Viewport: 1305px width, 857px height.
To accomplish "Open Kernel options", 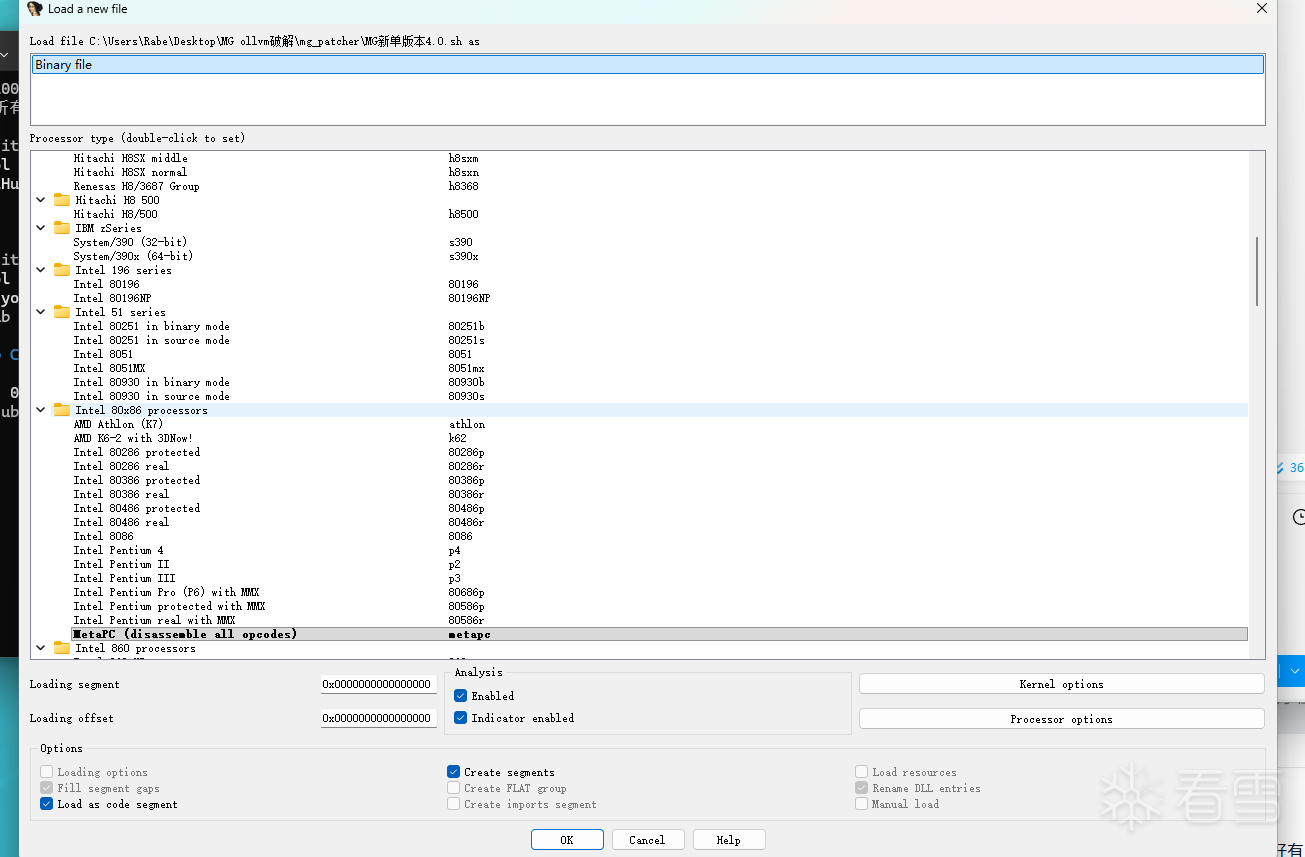I will pyautogui.click(x=1061, y=684).
